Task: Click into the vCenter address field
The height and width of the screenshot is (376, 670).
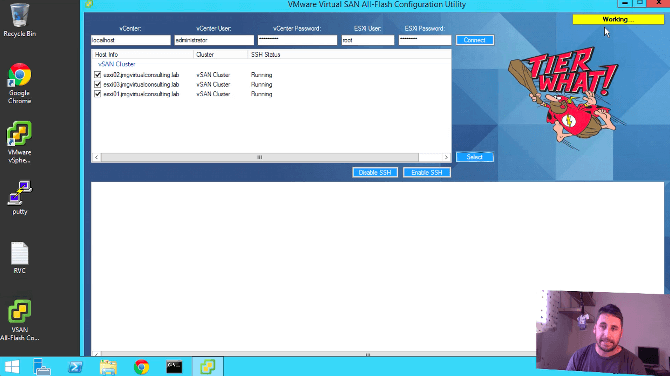Action: (x=130, y=40)
